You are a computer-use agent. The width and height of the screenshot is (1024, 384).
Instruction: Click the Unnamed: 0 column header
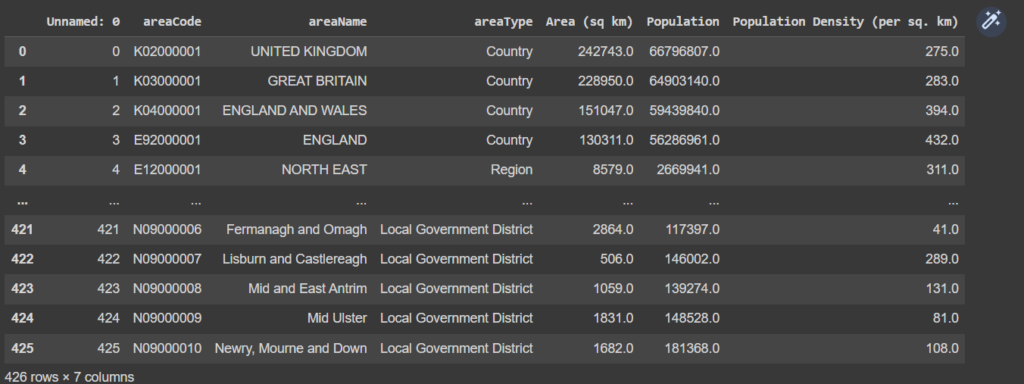[x=83, y=22]
